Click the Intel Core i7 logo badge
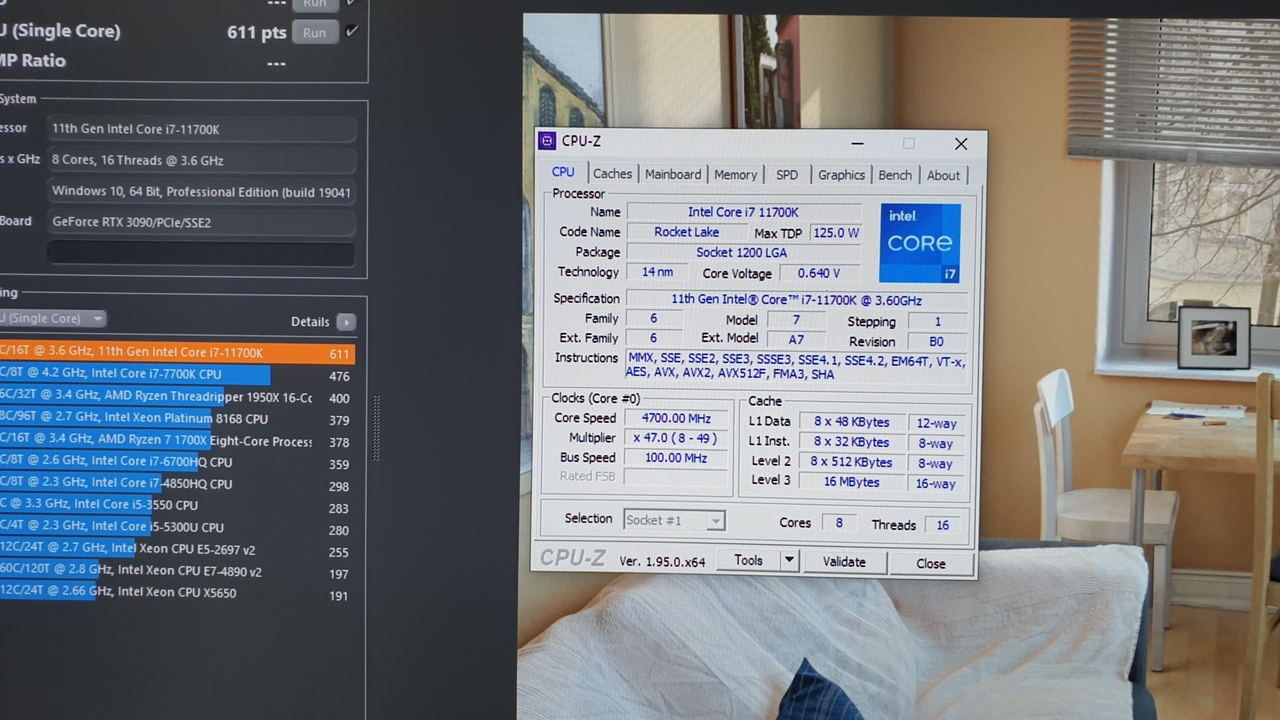This screenshot has width=1280, height=720. [x=920, y=243]
